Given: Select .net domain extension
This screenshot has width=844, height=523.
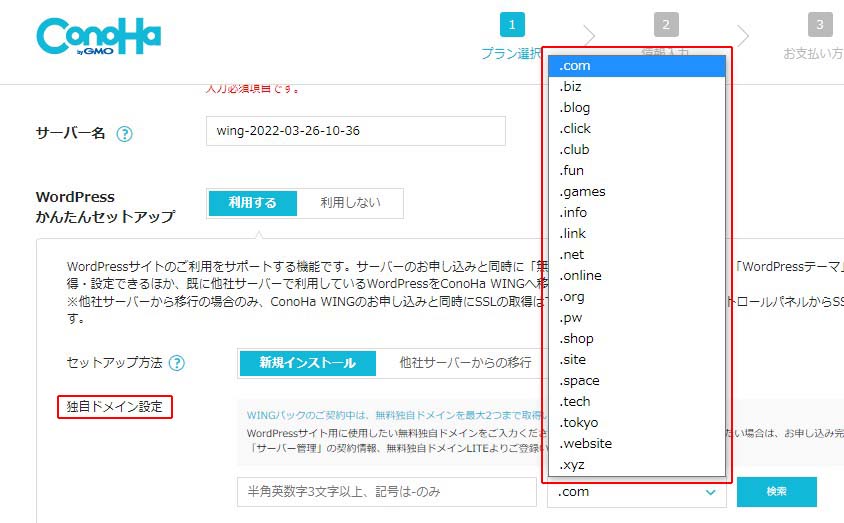Looking at the screenshot, I should pos(637,255).
